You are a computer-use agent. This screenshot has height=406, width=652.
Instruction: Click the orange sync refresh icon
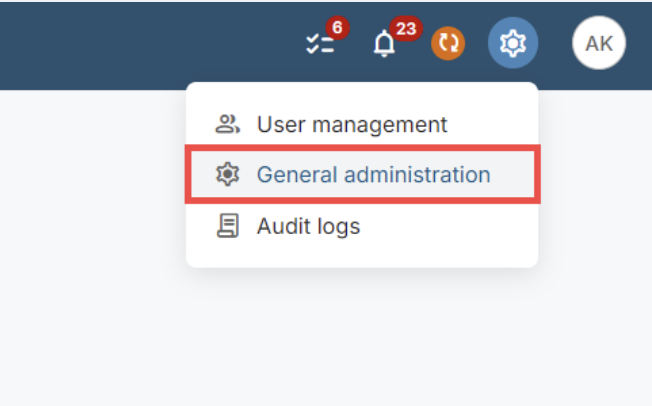(448, 43)
